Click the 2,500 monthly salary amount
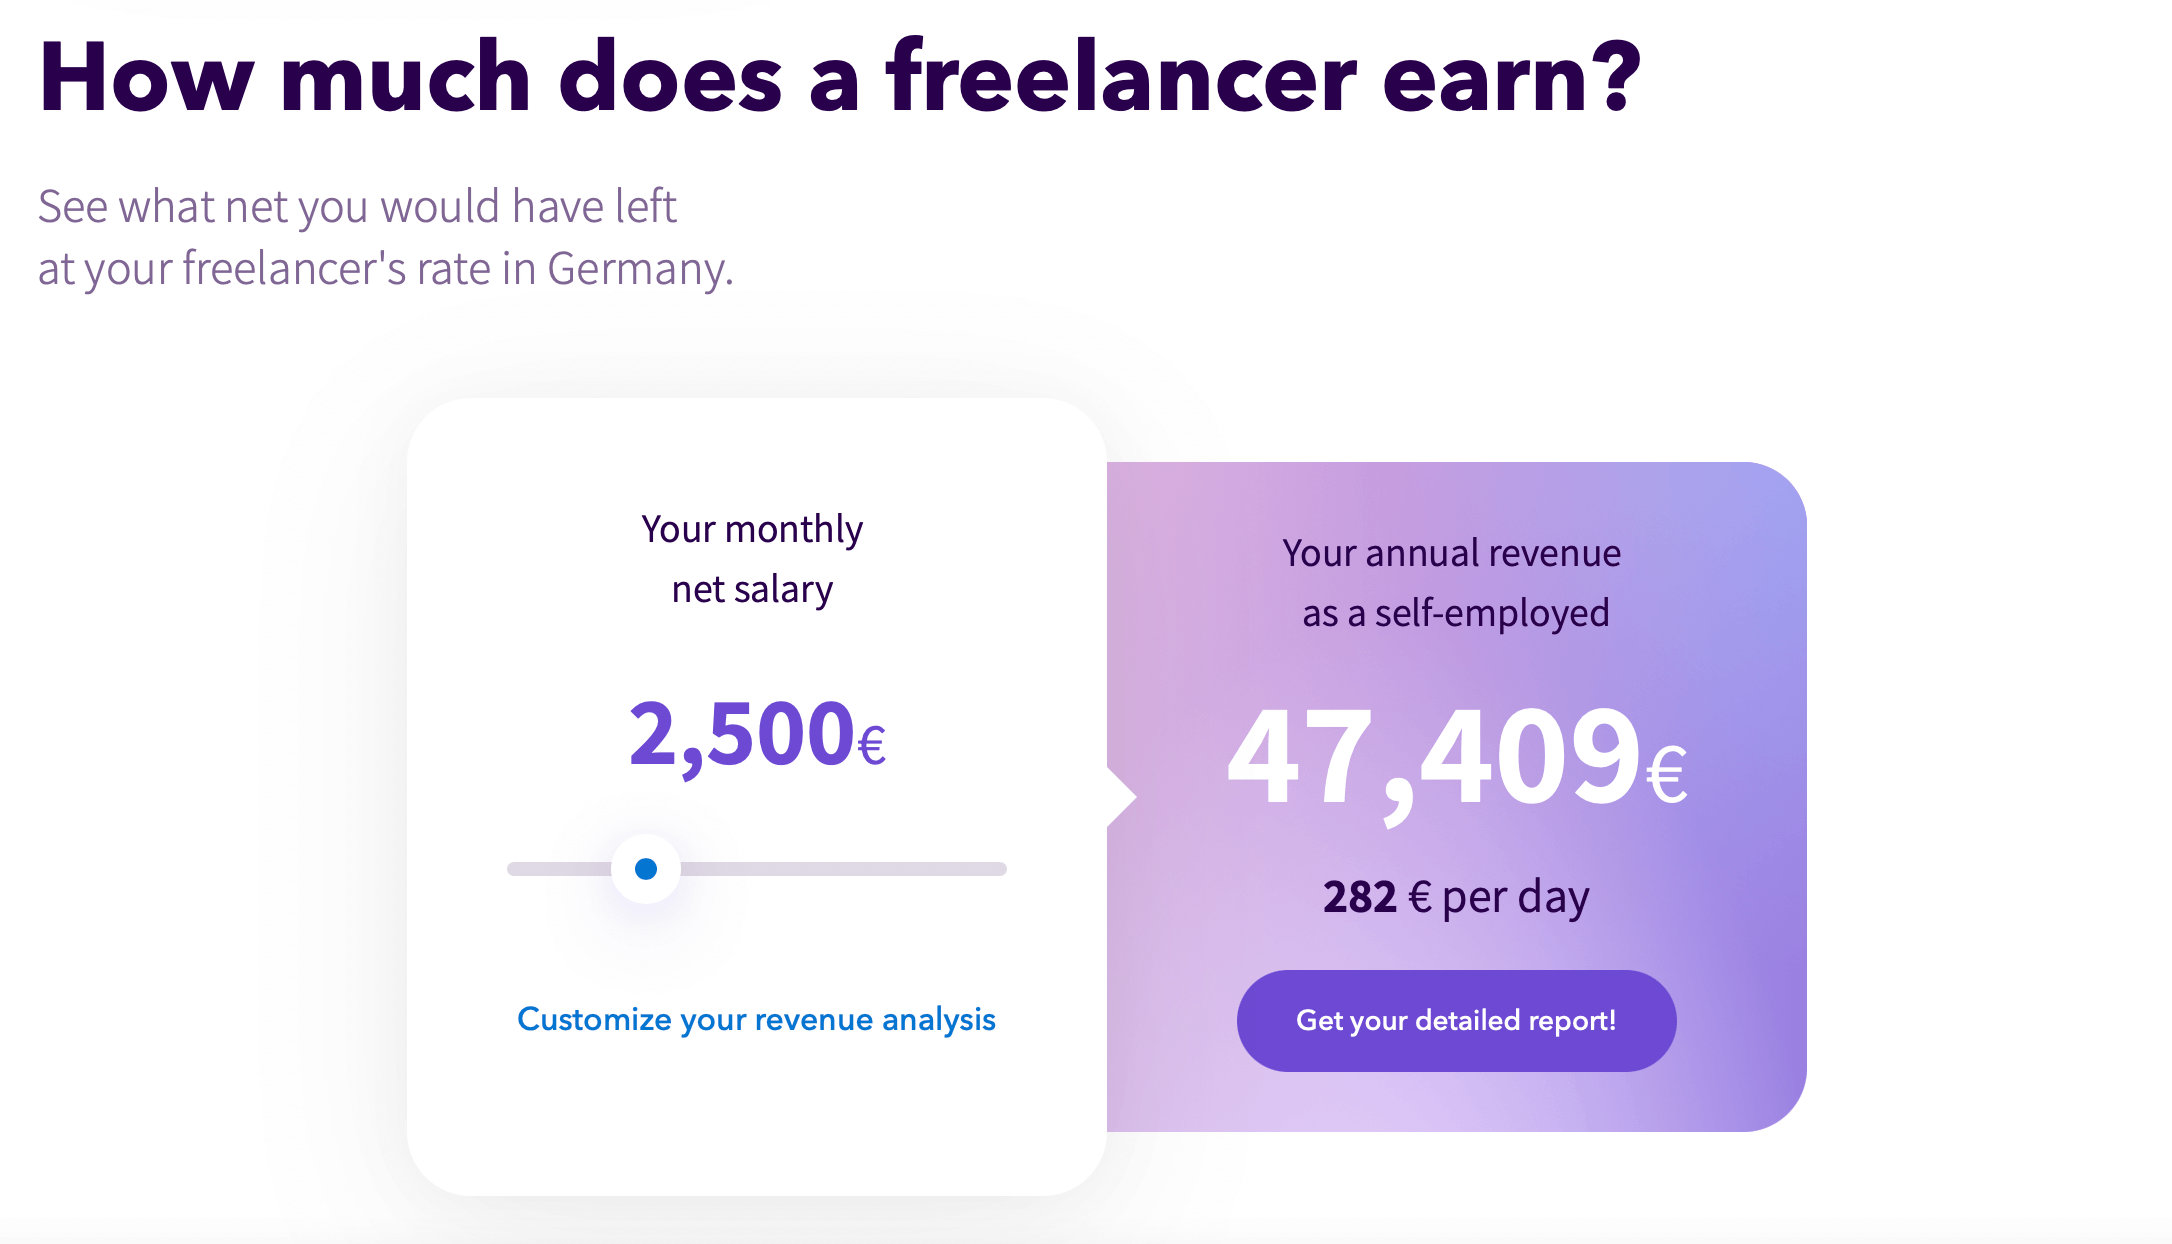 (741, 735)
